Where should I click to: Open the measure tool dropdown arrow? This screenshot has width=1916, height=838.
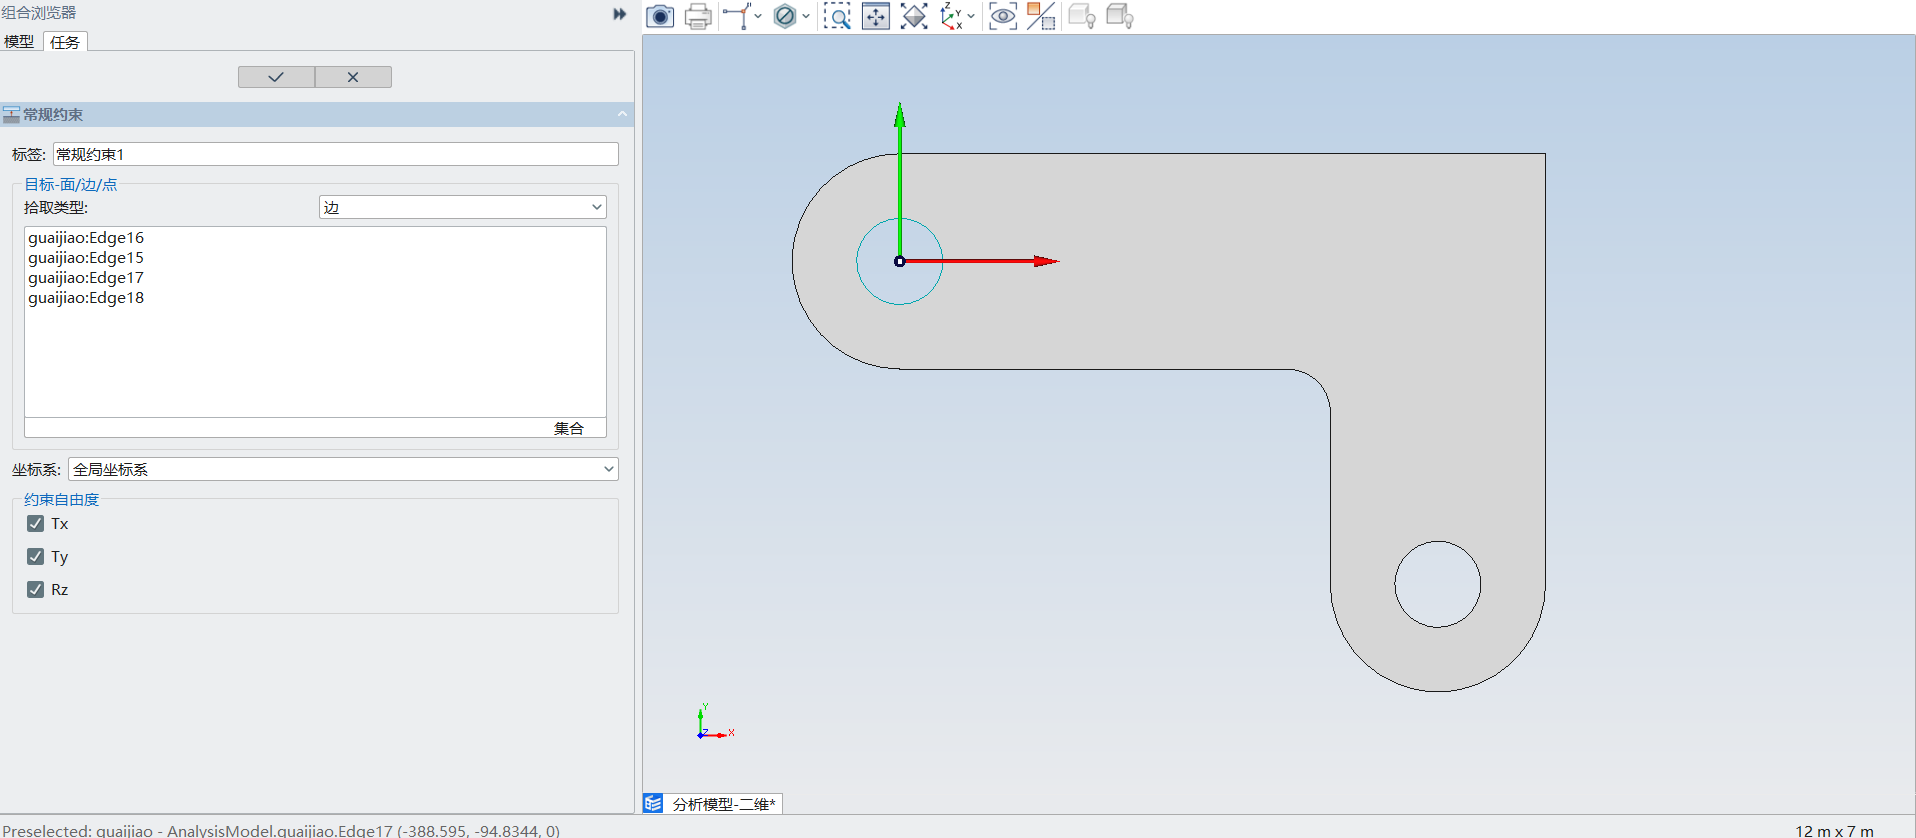coord(758,16)
